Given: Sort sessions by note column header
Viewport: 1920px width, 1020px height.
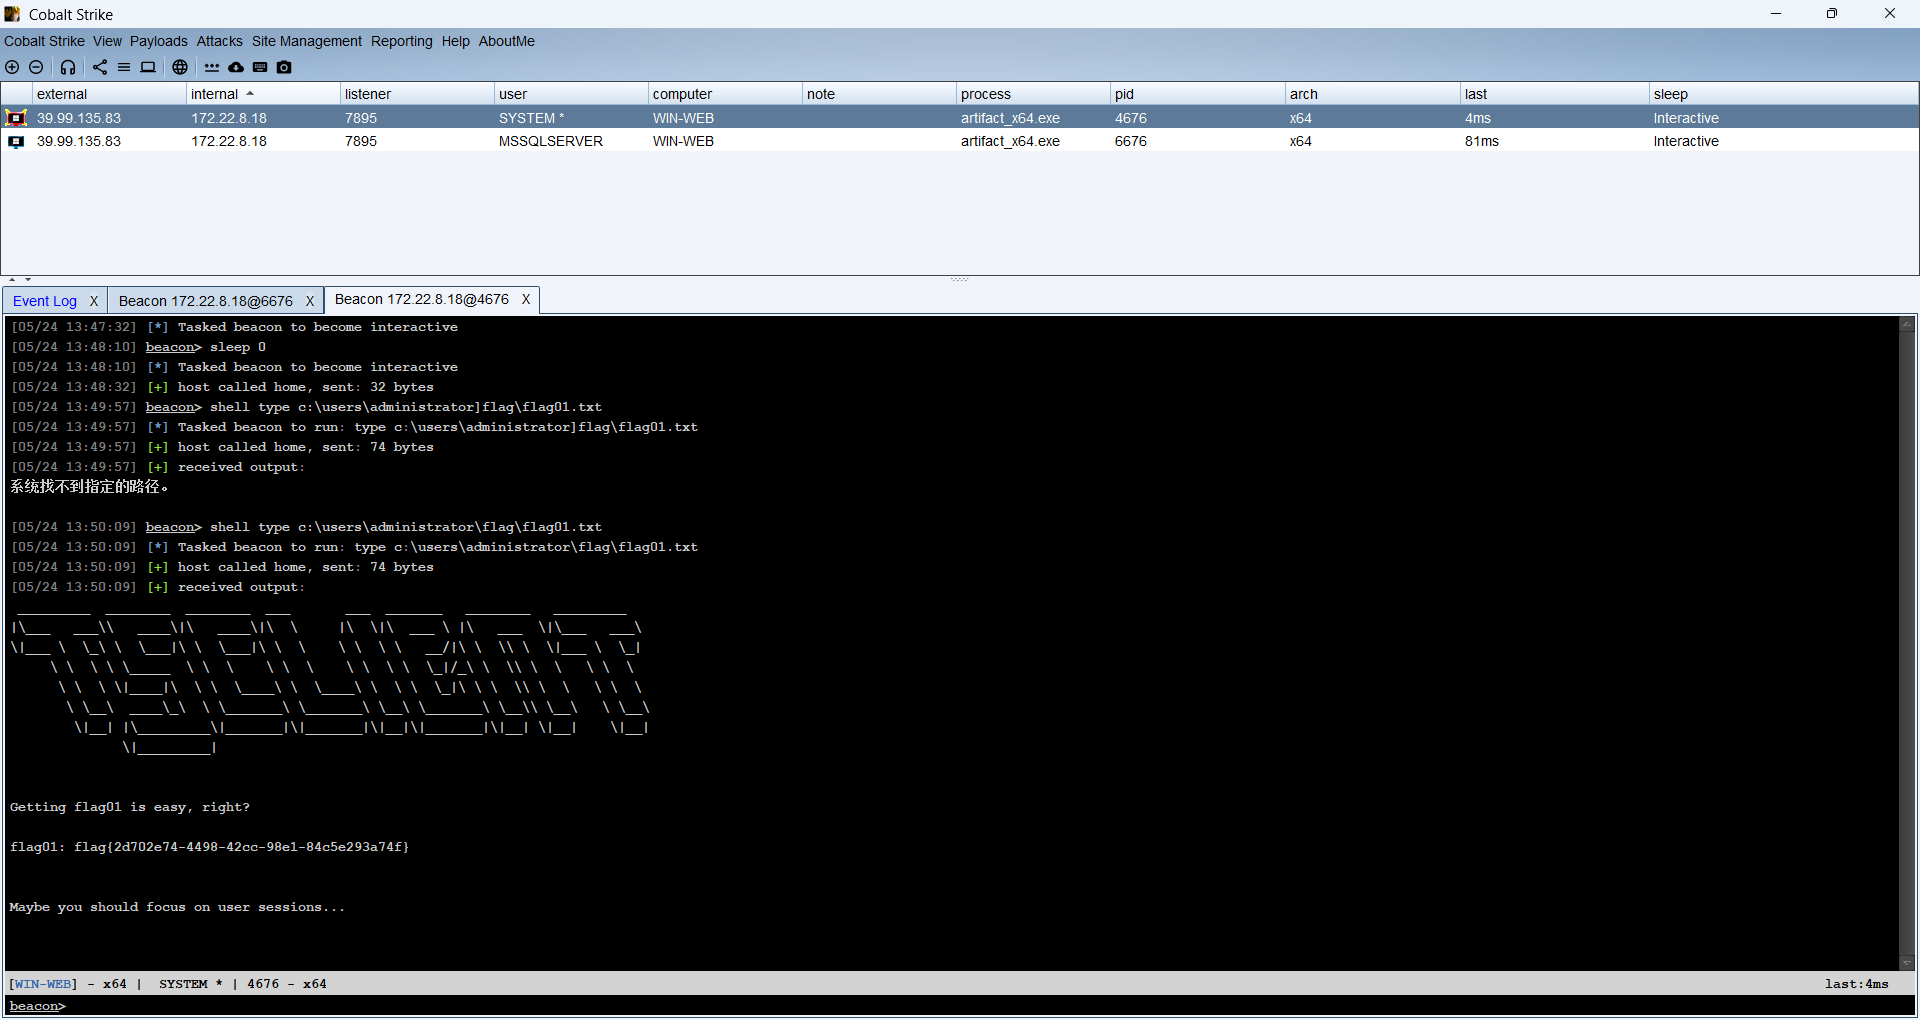Looking at the screenshot, I should point(879,94).
